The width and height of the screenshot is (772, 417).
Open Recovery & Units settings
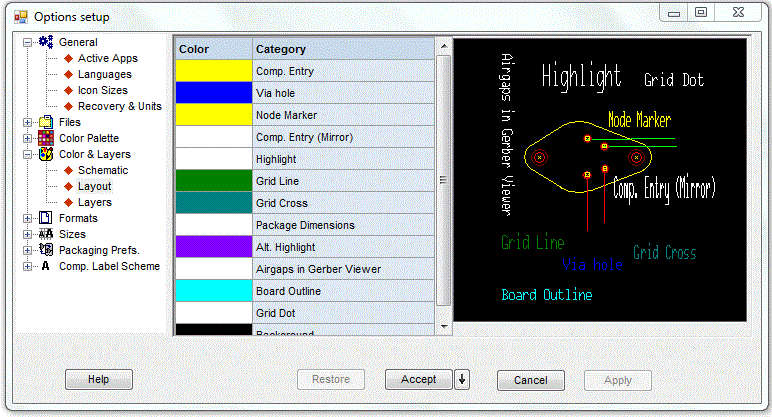[119, 106]
